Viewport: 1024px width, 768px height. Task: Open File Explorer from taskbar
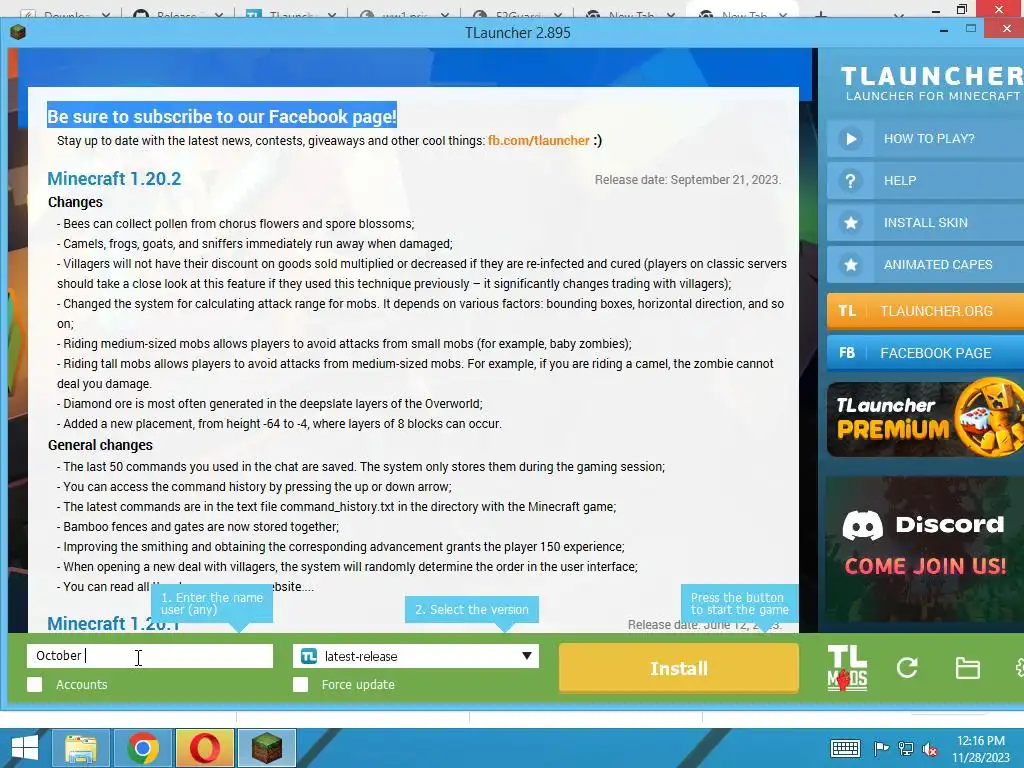click(81, 748)
